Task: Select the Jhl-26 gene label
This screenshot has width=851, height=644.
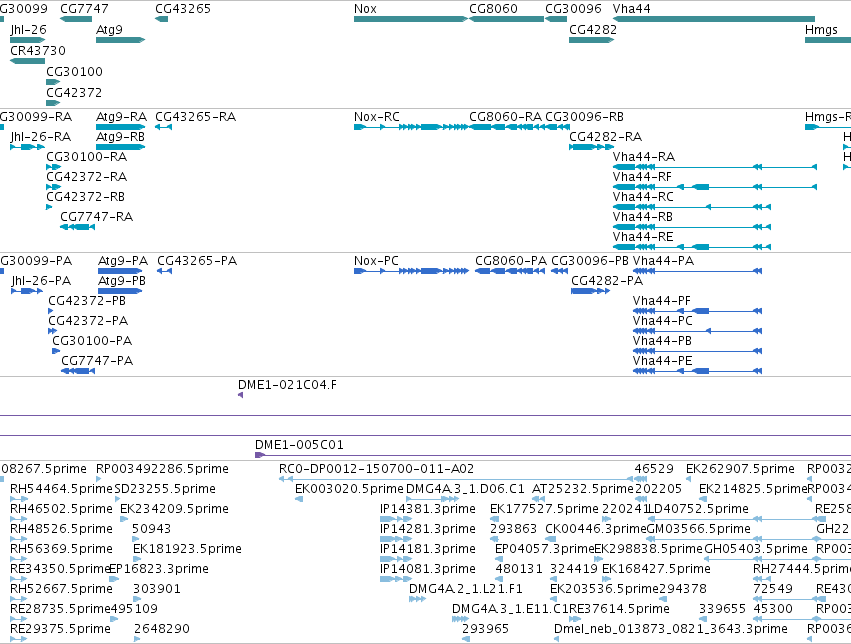Action: 28,29
